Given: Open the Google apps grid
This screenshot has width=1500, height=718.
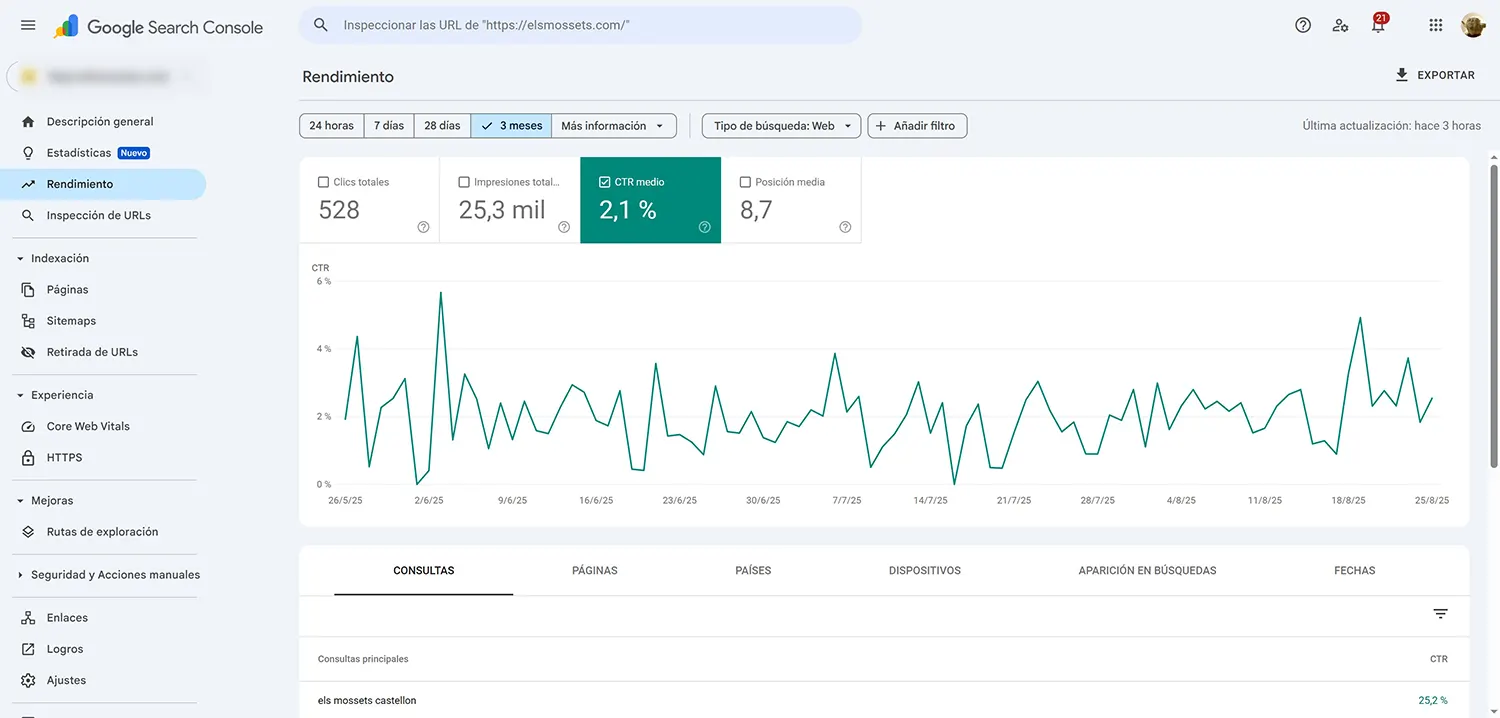Looking at the screenshot, I should (1435, 25).
